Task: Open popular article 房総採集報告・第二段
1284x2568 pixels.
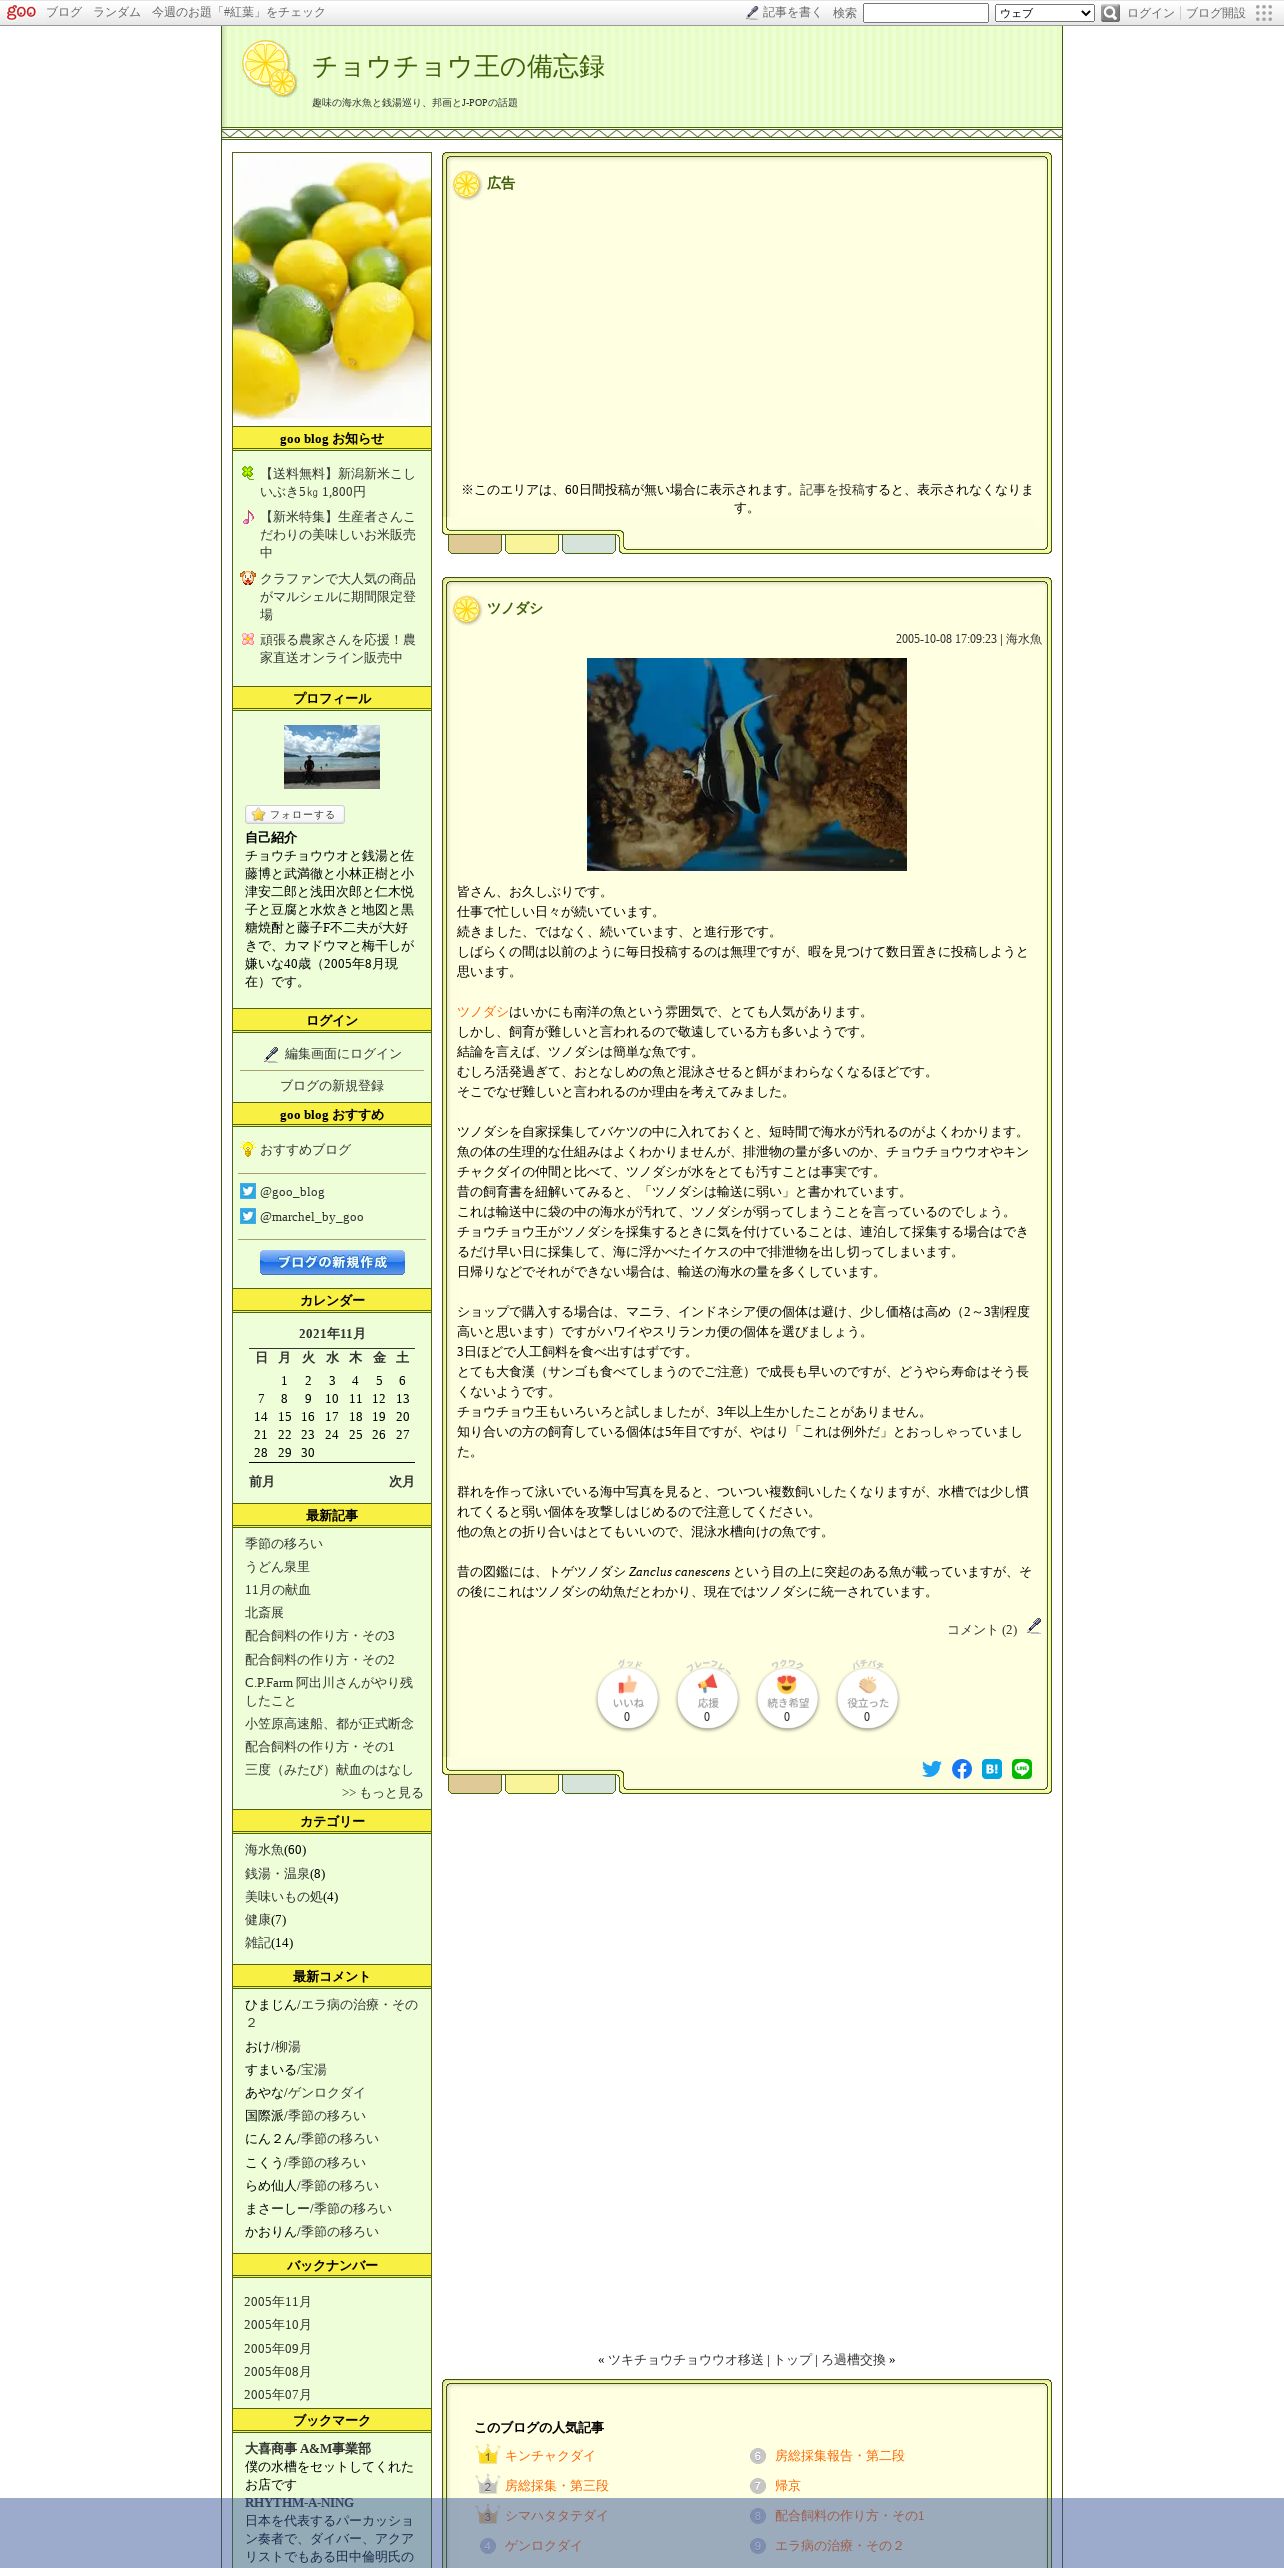Action: pos(839,2455)
